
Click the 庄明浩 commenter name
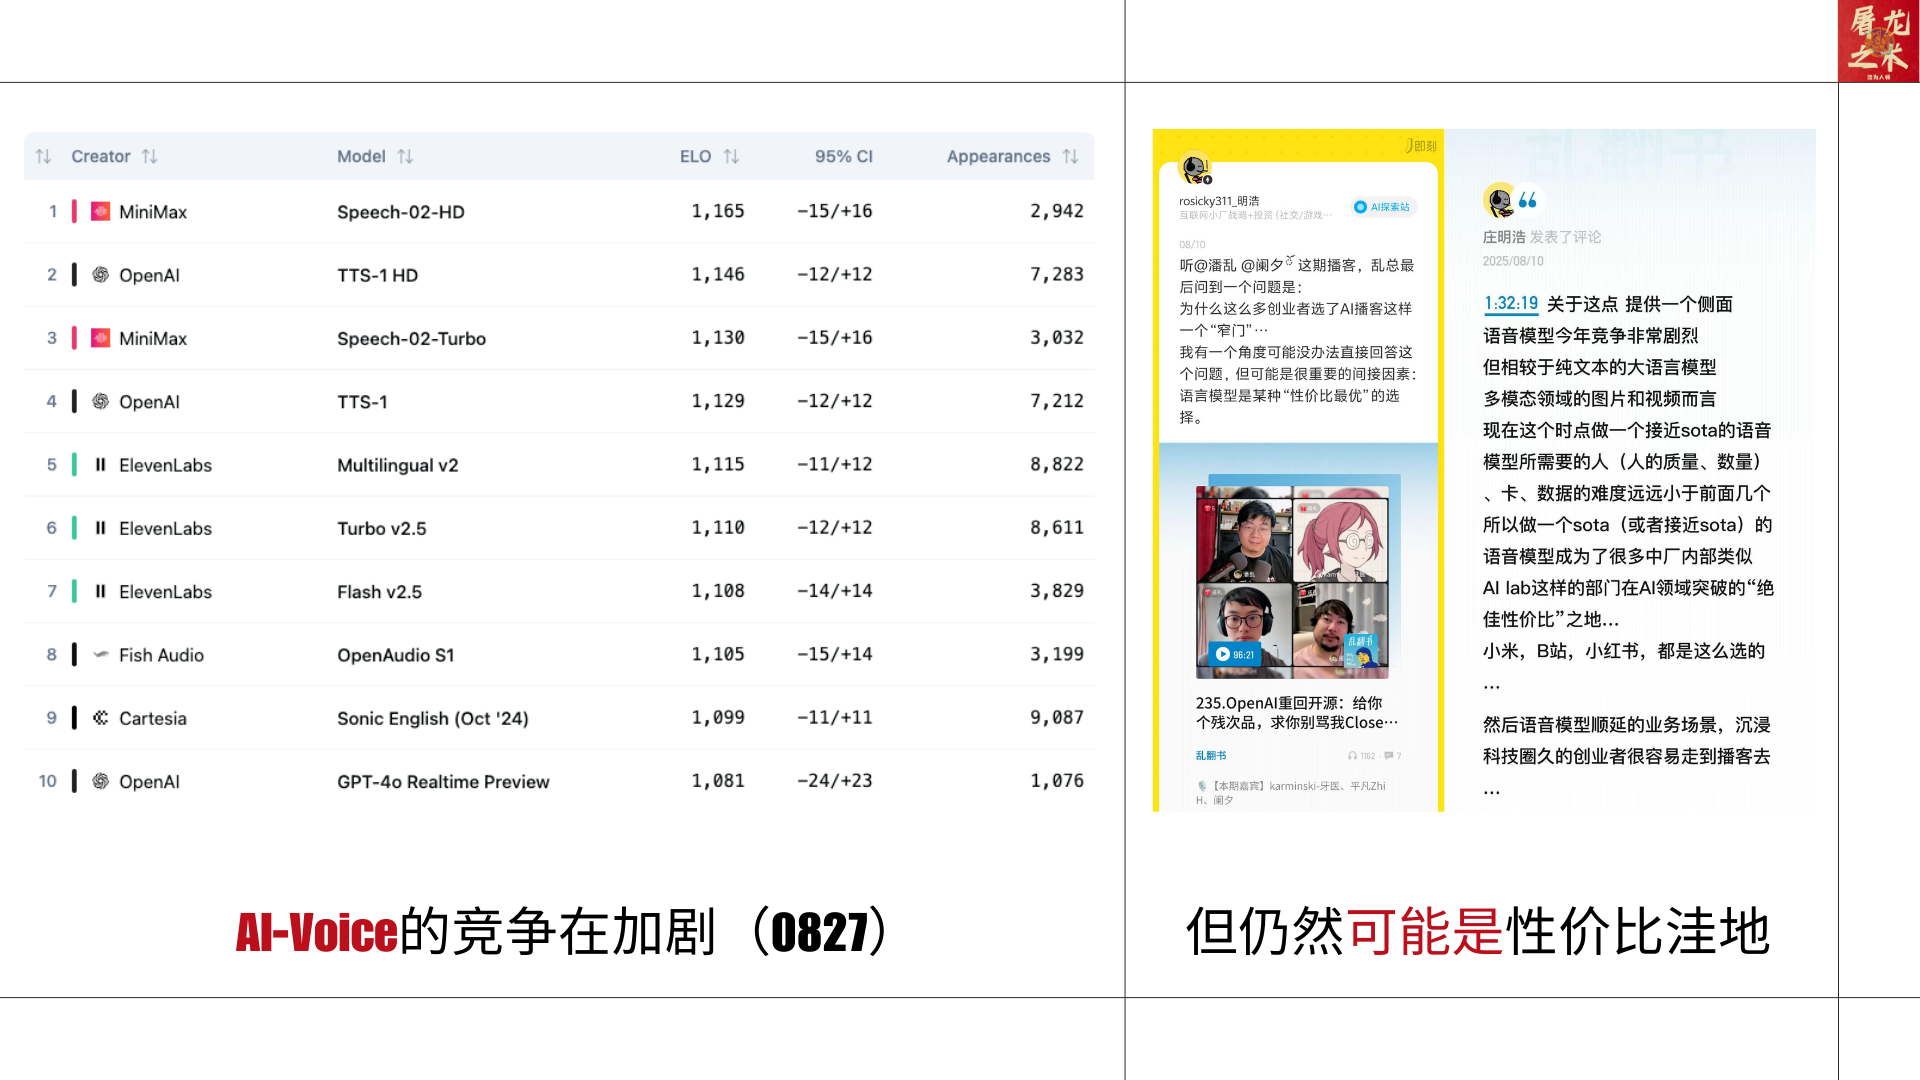pyautogui.click(x=1504, y=237)
